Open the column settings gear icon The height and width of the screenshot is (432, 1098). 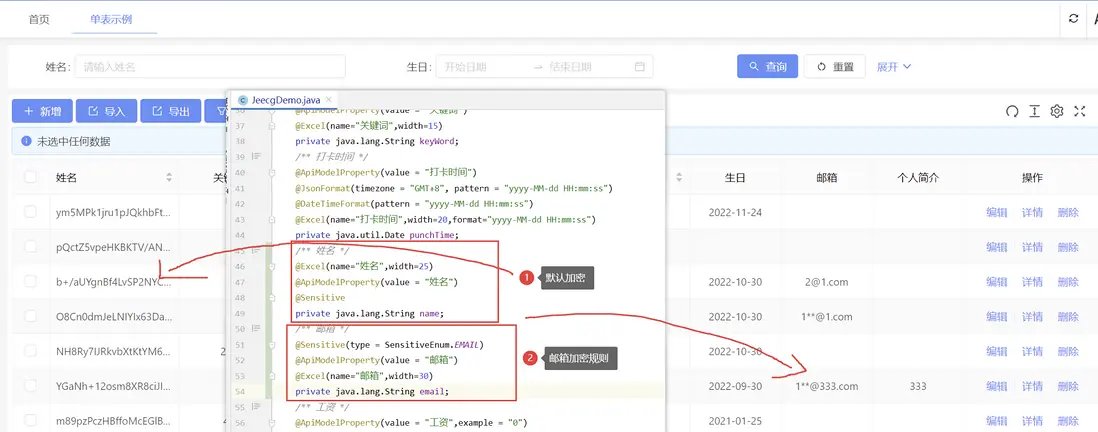click(x=1057, y=111)
